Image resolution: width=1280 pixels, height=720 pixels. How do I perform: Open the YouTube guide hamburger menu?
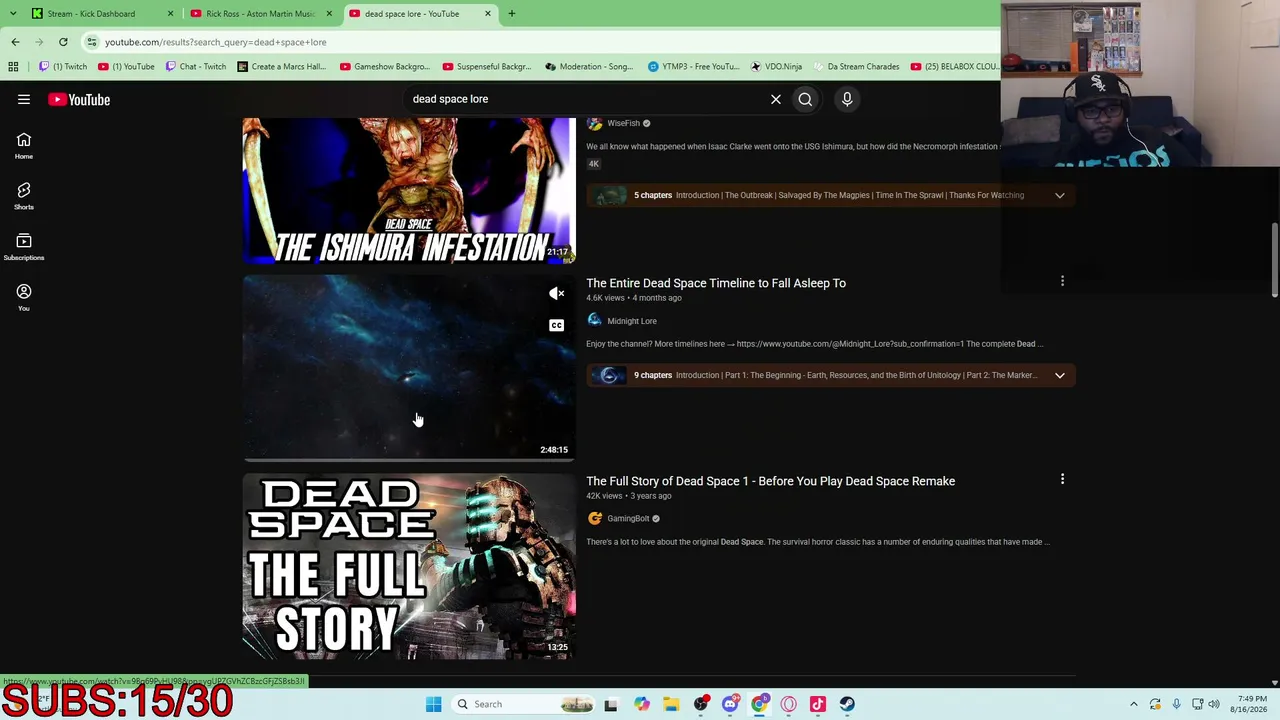[24, 99]
